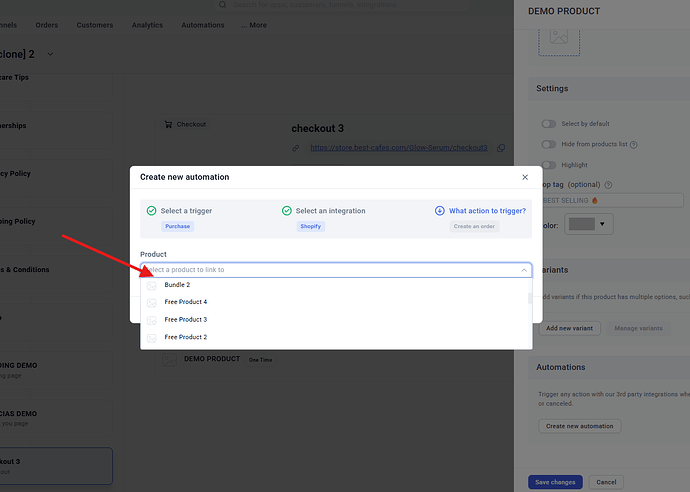Turn on the Highlight toggle

point(549,164)
